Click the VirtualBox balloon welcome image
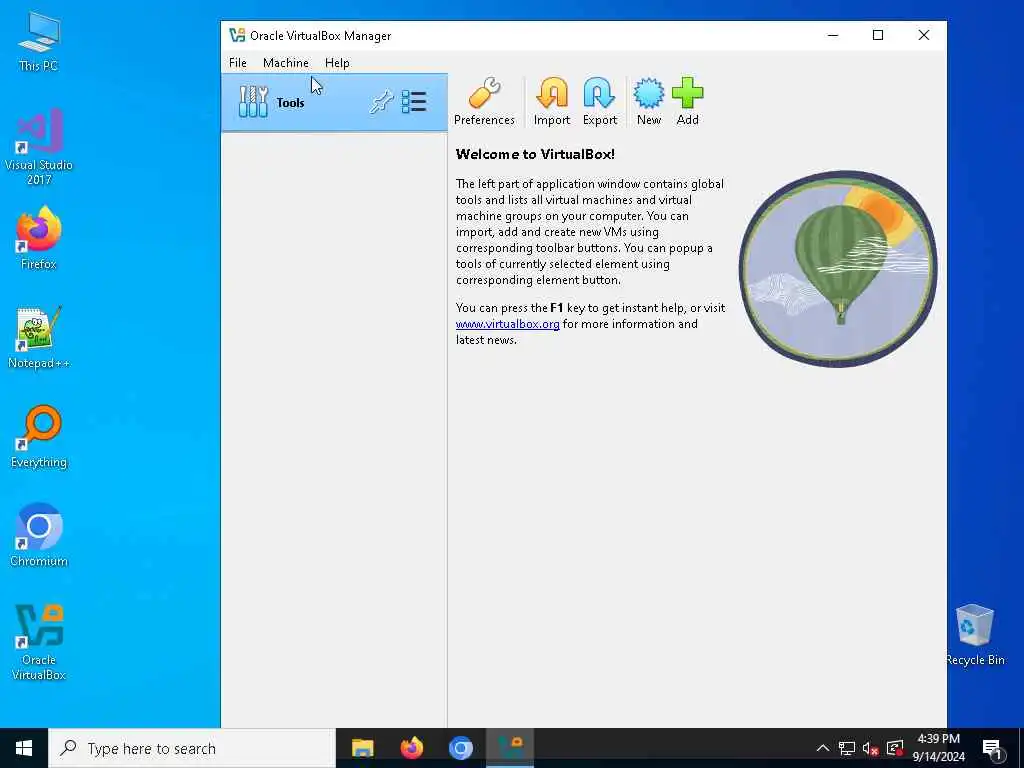1024x768 pixels. click(x=838, y=268)
